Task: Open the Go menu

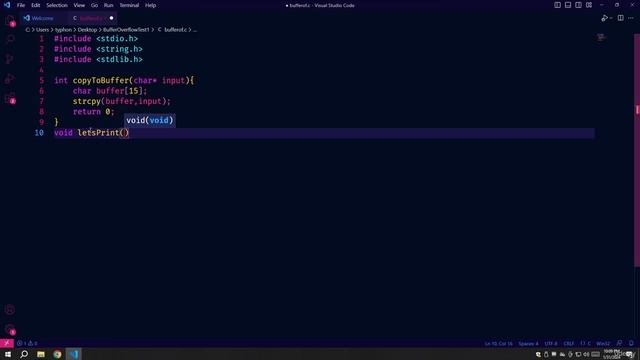Action: click(94, 5)
